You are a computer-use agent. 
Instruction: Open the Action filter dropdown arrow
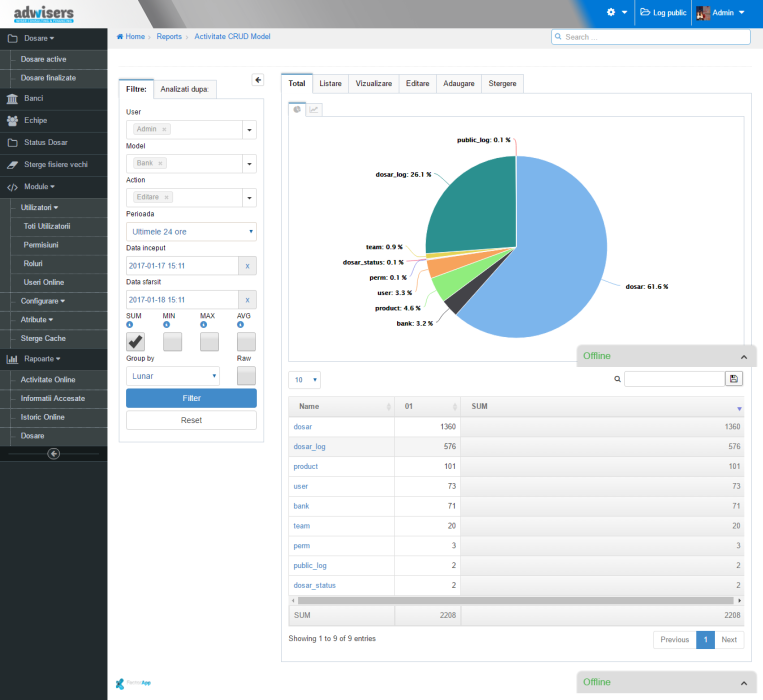pyautogui.click(x=249, y=198)
